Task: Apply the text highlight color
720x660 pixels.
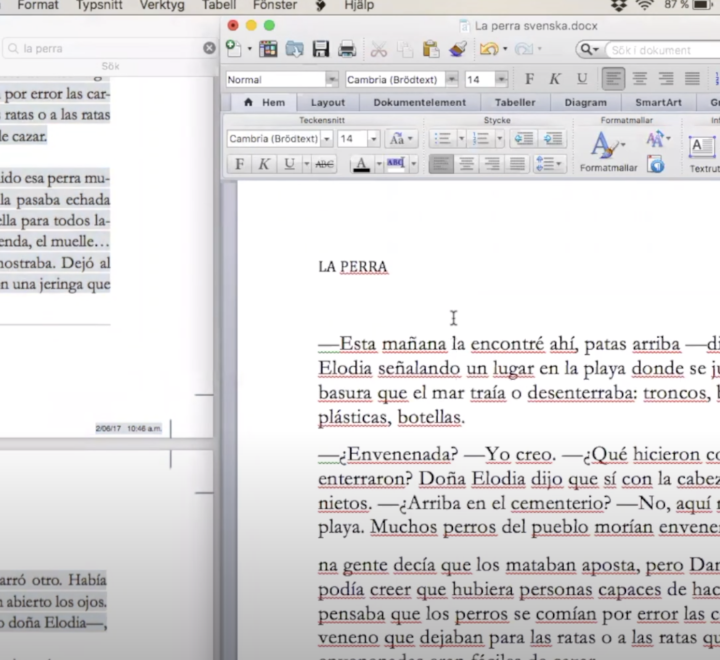Action: pos(396,164)
